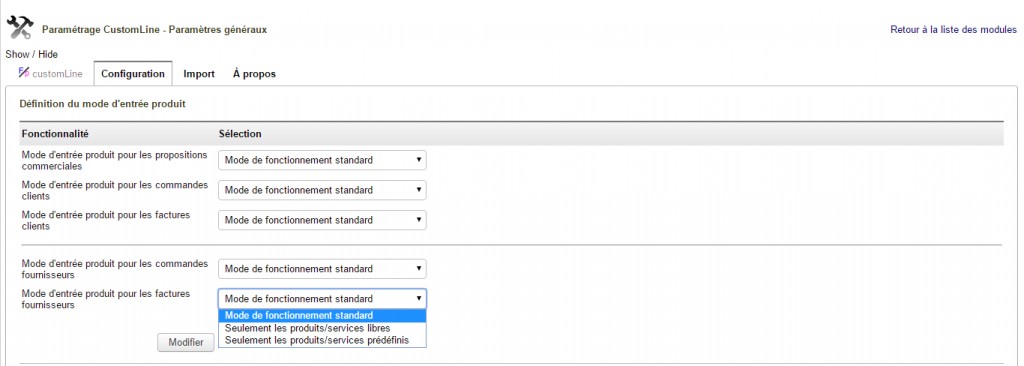Open the Configuration tab
The width and height of the screenshot is (1024, 366).
click(133, 74)
